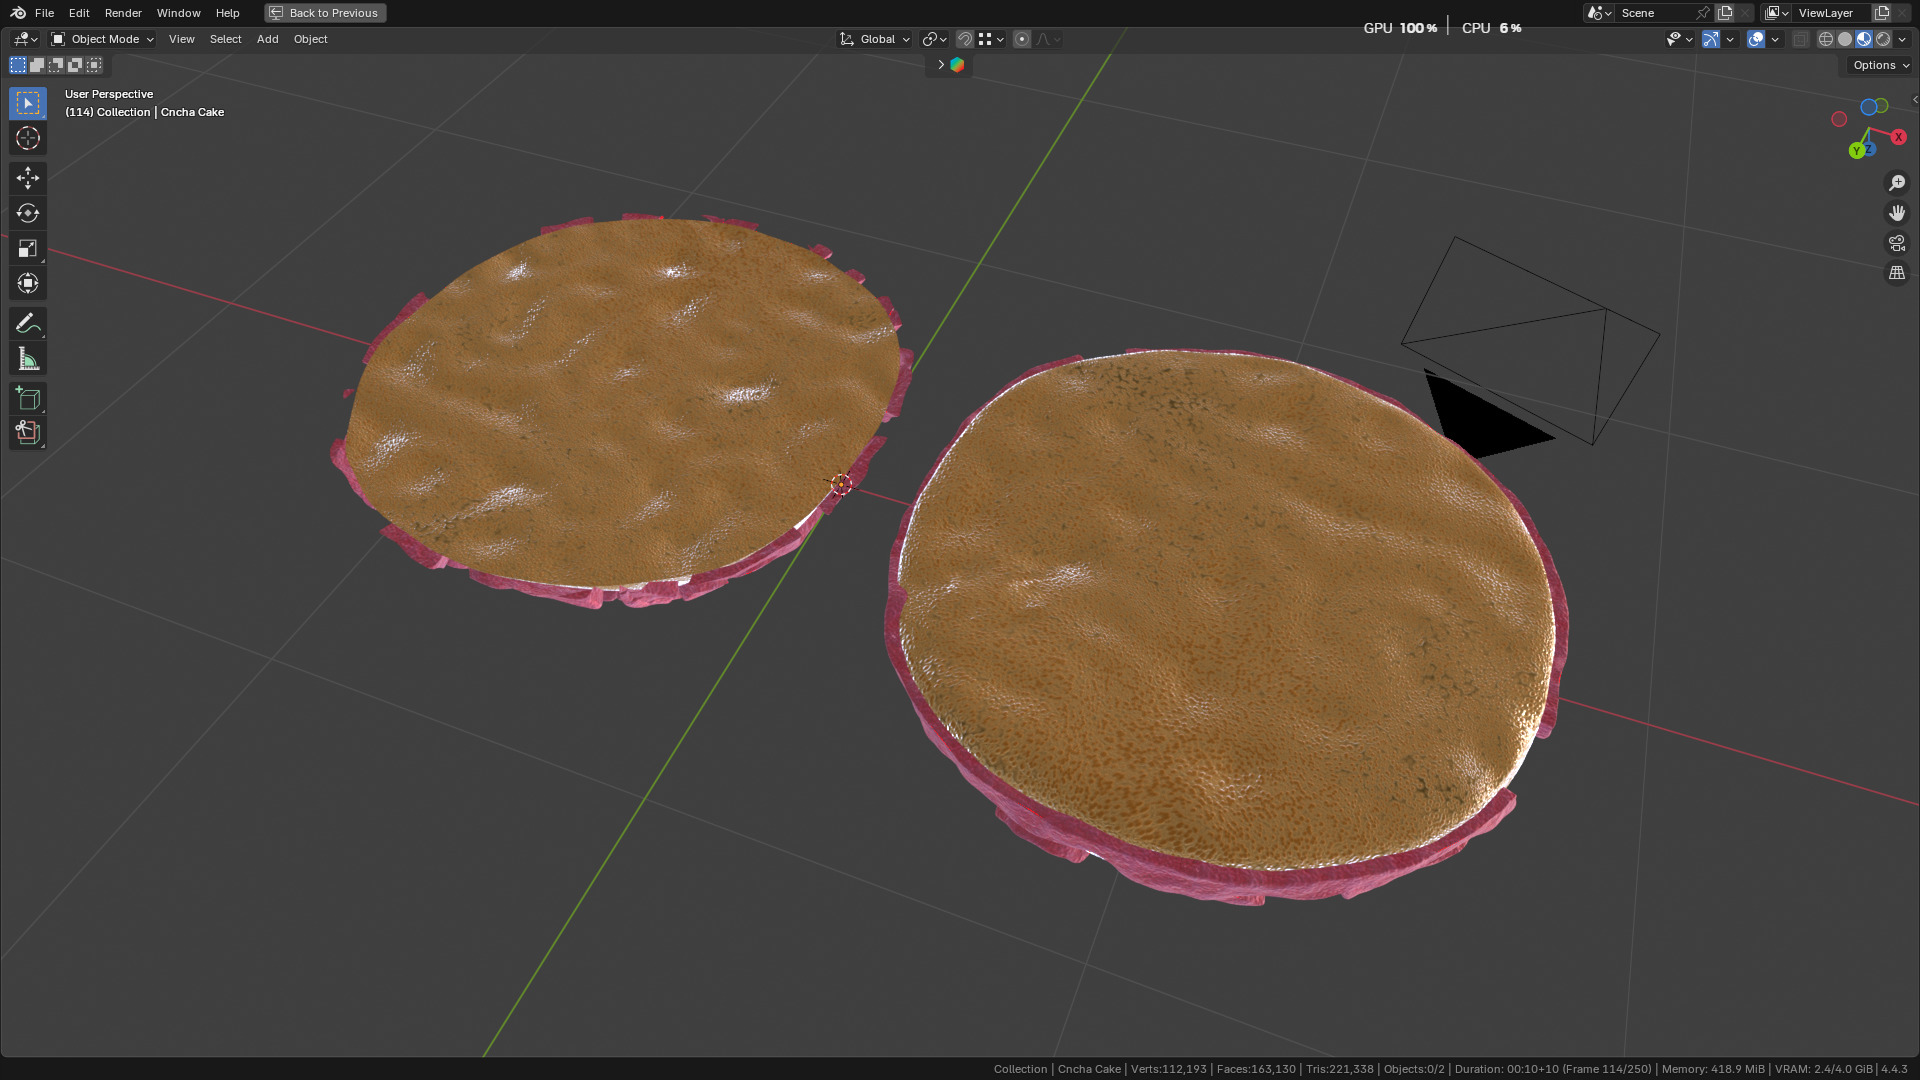The width and height of the screenshot is (1920, 1080).
Task: Open pivot point dropdown
Action: coord(934,39)
